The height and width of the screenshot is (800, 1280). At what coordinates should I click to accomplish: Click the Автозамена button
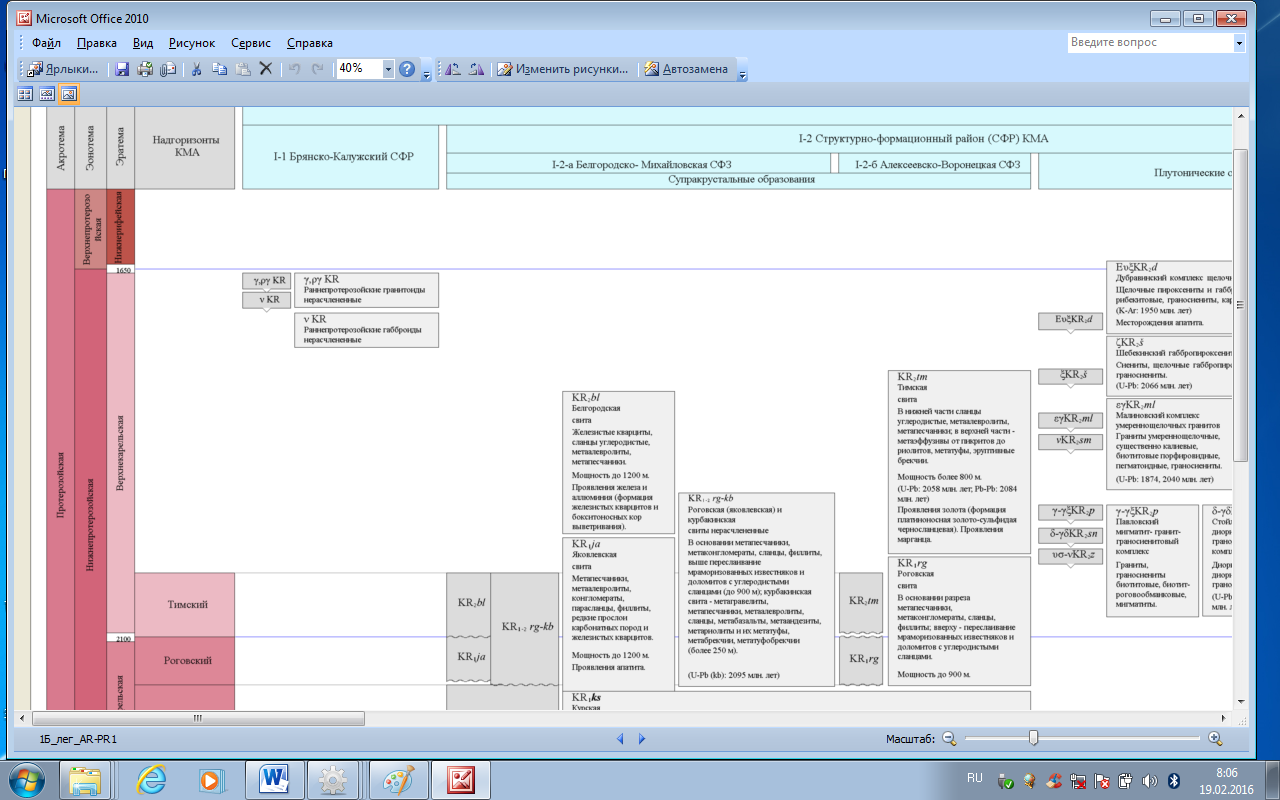(686, 69)
